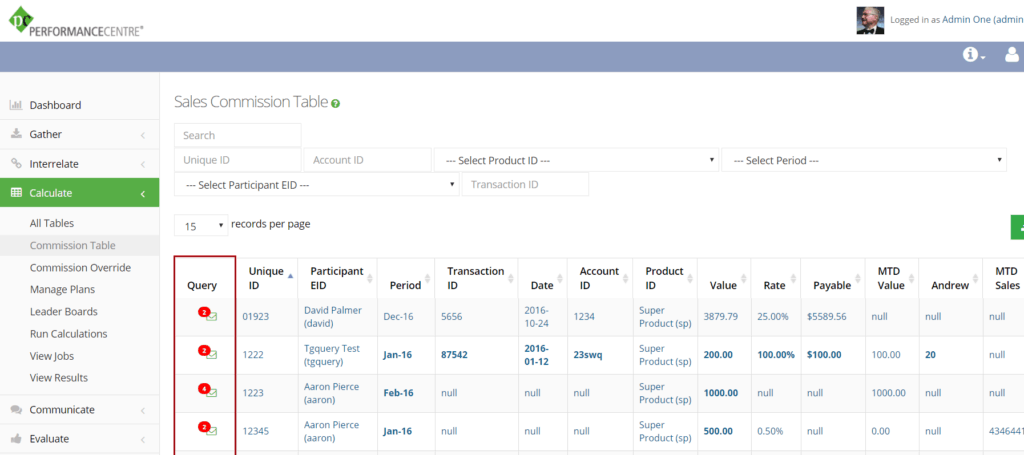Open query messages for Unique ID 1223

(208, 392)
